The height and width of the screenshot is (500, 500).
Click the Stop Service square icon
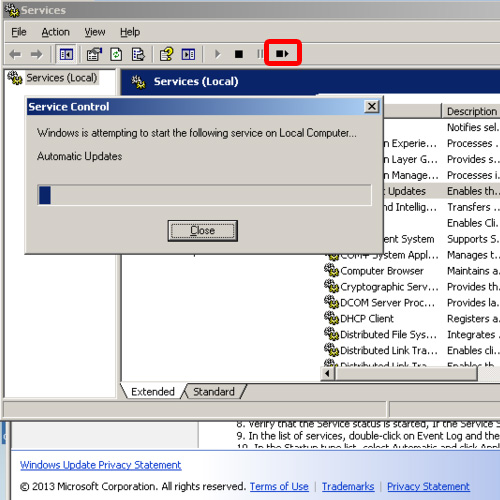pyautogui.click(x=239, y=54)
